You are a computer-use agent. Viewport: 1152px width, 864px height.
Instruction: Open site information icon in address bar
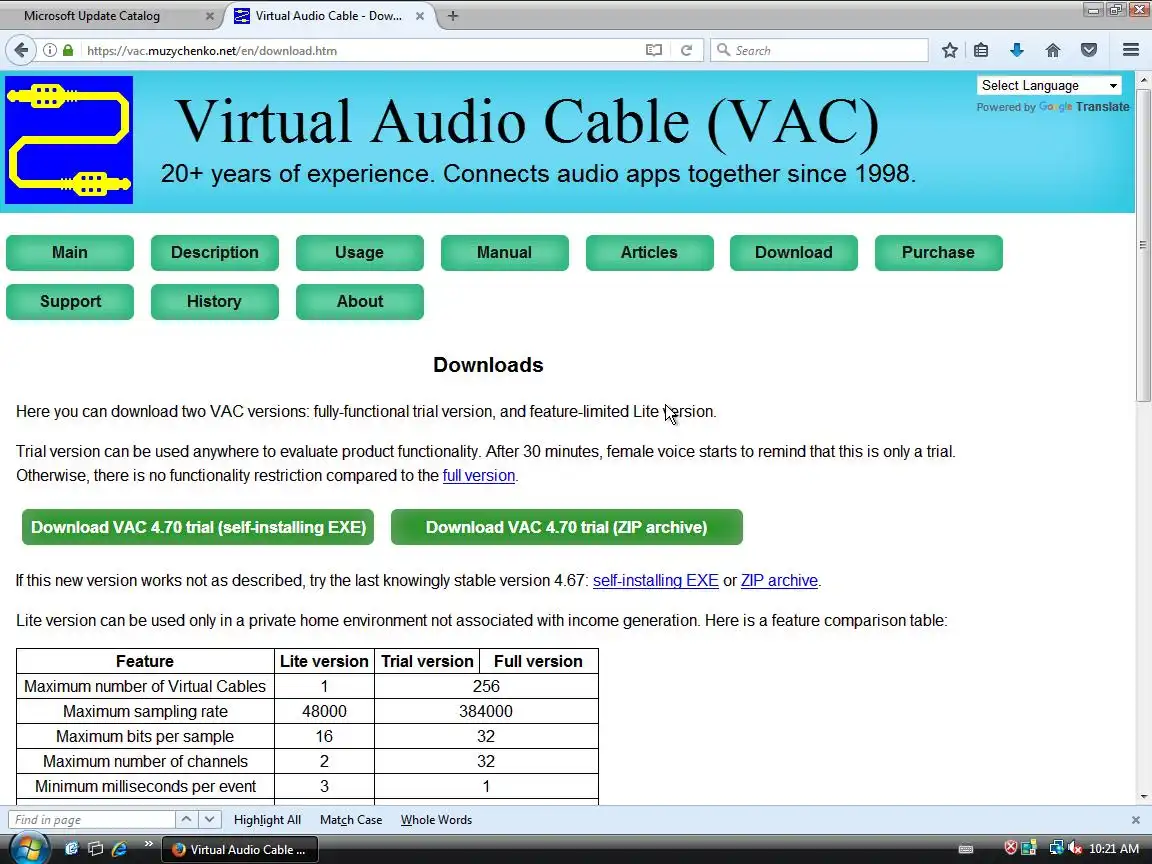coord(49,50)
